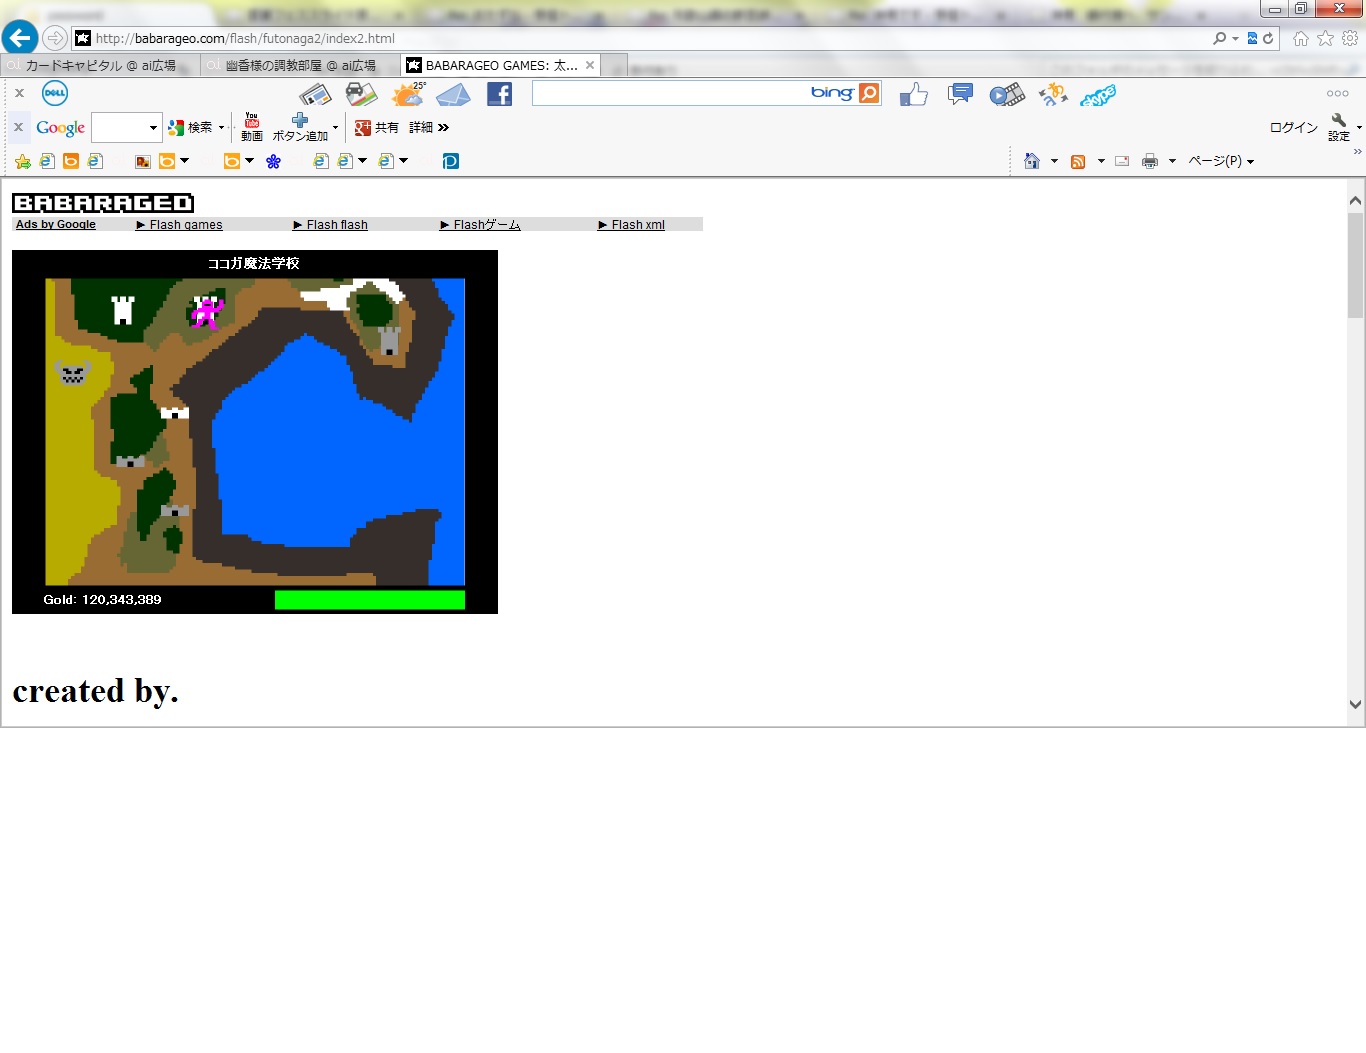The image size is (1366, 1053).
Task: Open the RSS feeds dropdown arrow
Action: 1101,161
